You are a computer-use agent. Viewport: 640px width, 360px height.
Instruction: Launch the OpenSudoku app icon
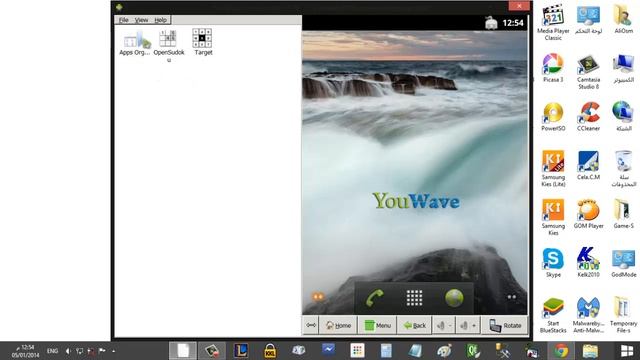click(169, 45)
